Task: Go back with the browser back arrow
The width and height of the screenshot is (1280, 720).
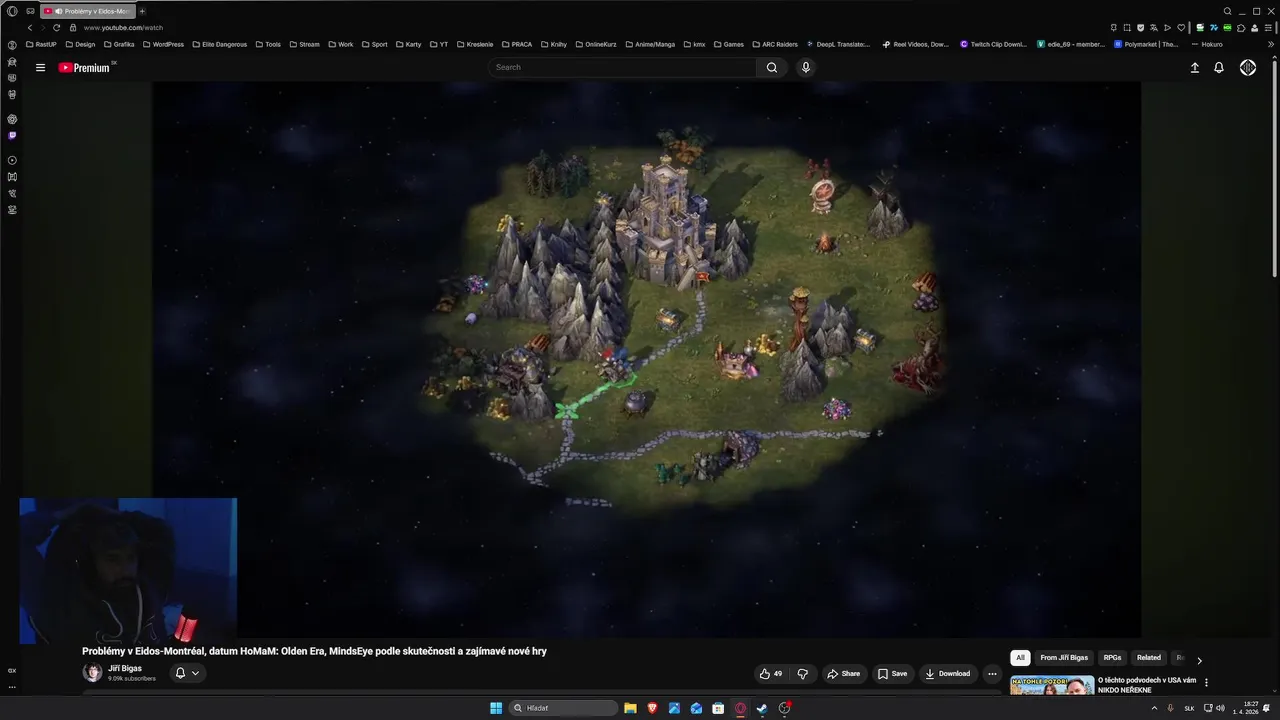Action: point(29,27)
